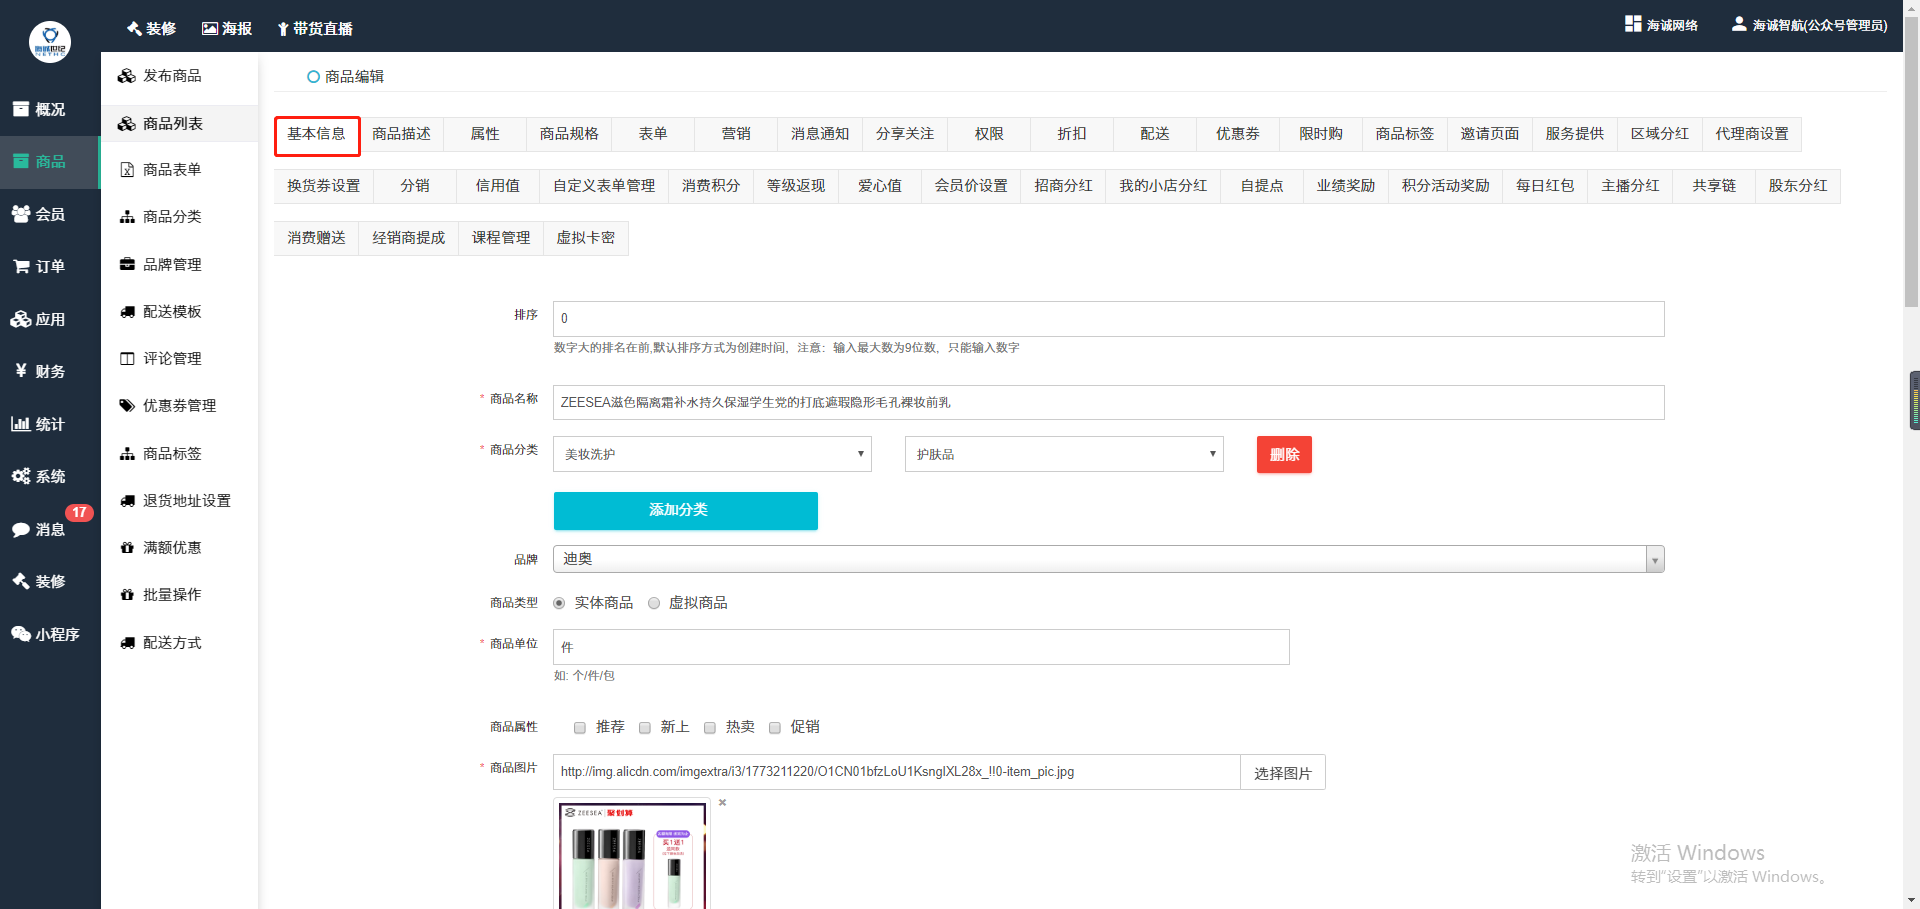The width and height of the screenshot is (1920, 909).
Task: Open the 护肤品 subcategory dropdown
Action: tap(1064, 454)
